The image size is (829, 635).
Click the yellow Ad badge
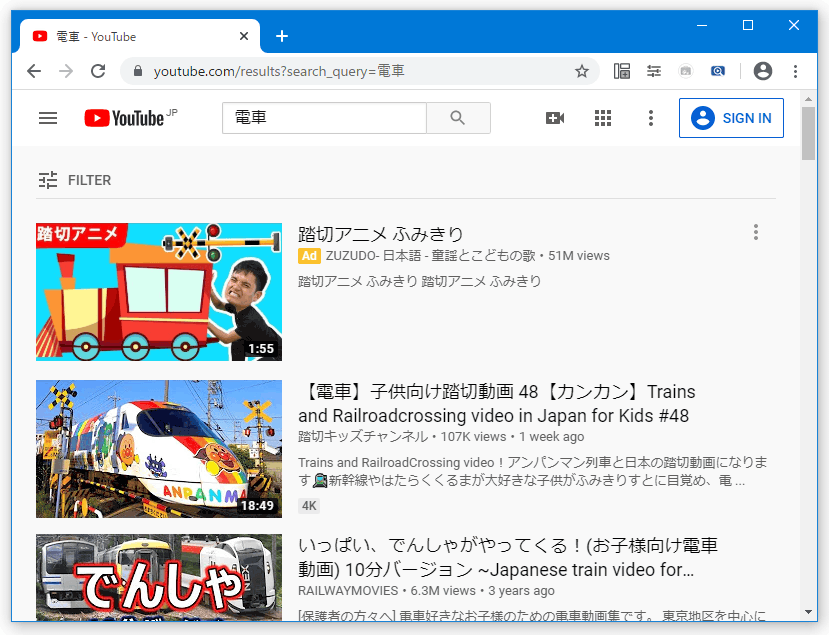[309, 256]
